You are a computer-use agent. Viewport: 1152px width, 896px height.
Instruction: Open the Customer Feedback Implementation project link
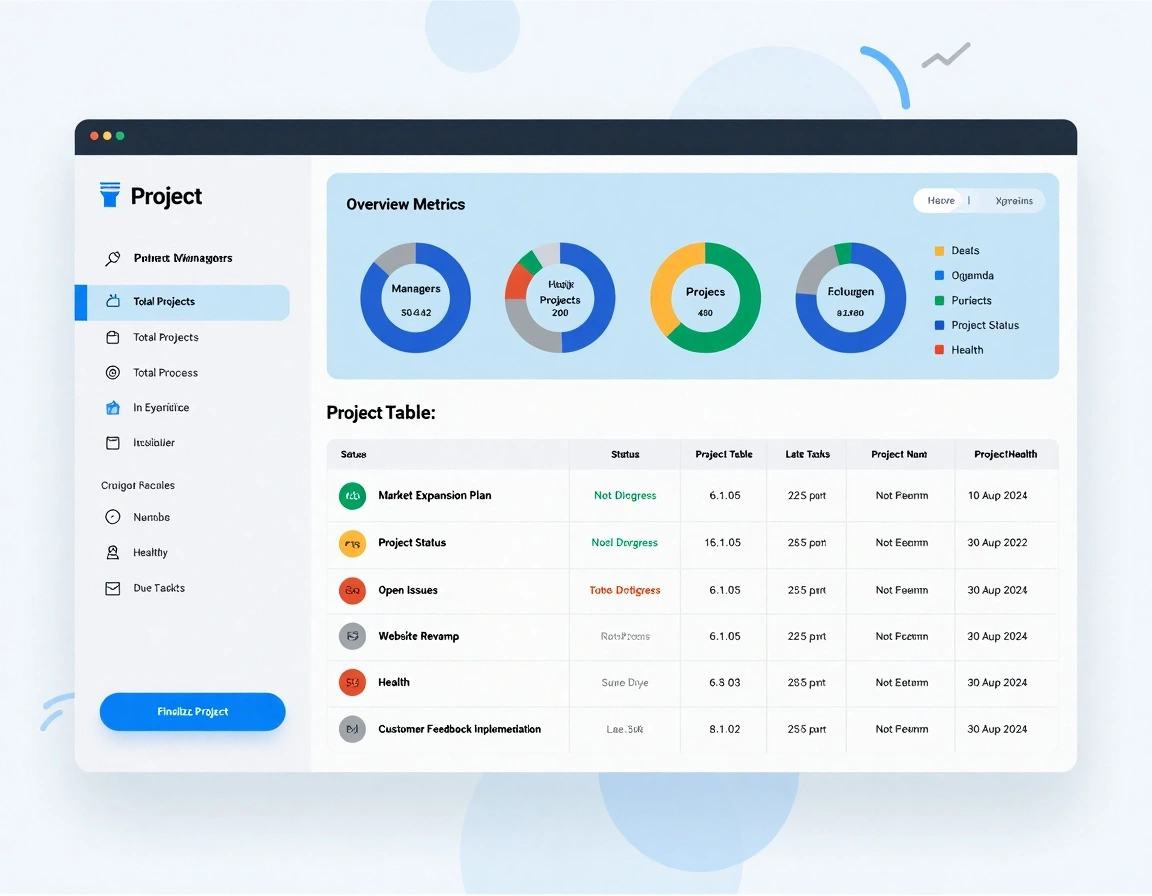pyautogui.click(x=459, y=729)
